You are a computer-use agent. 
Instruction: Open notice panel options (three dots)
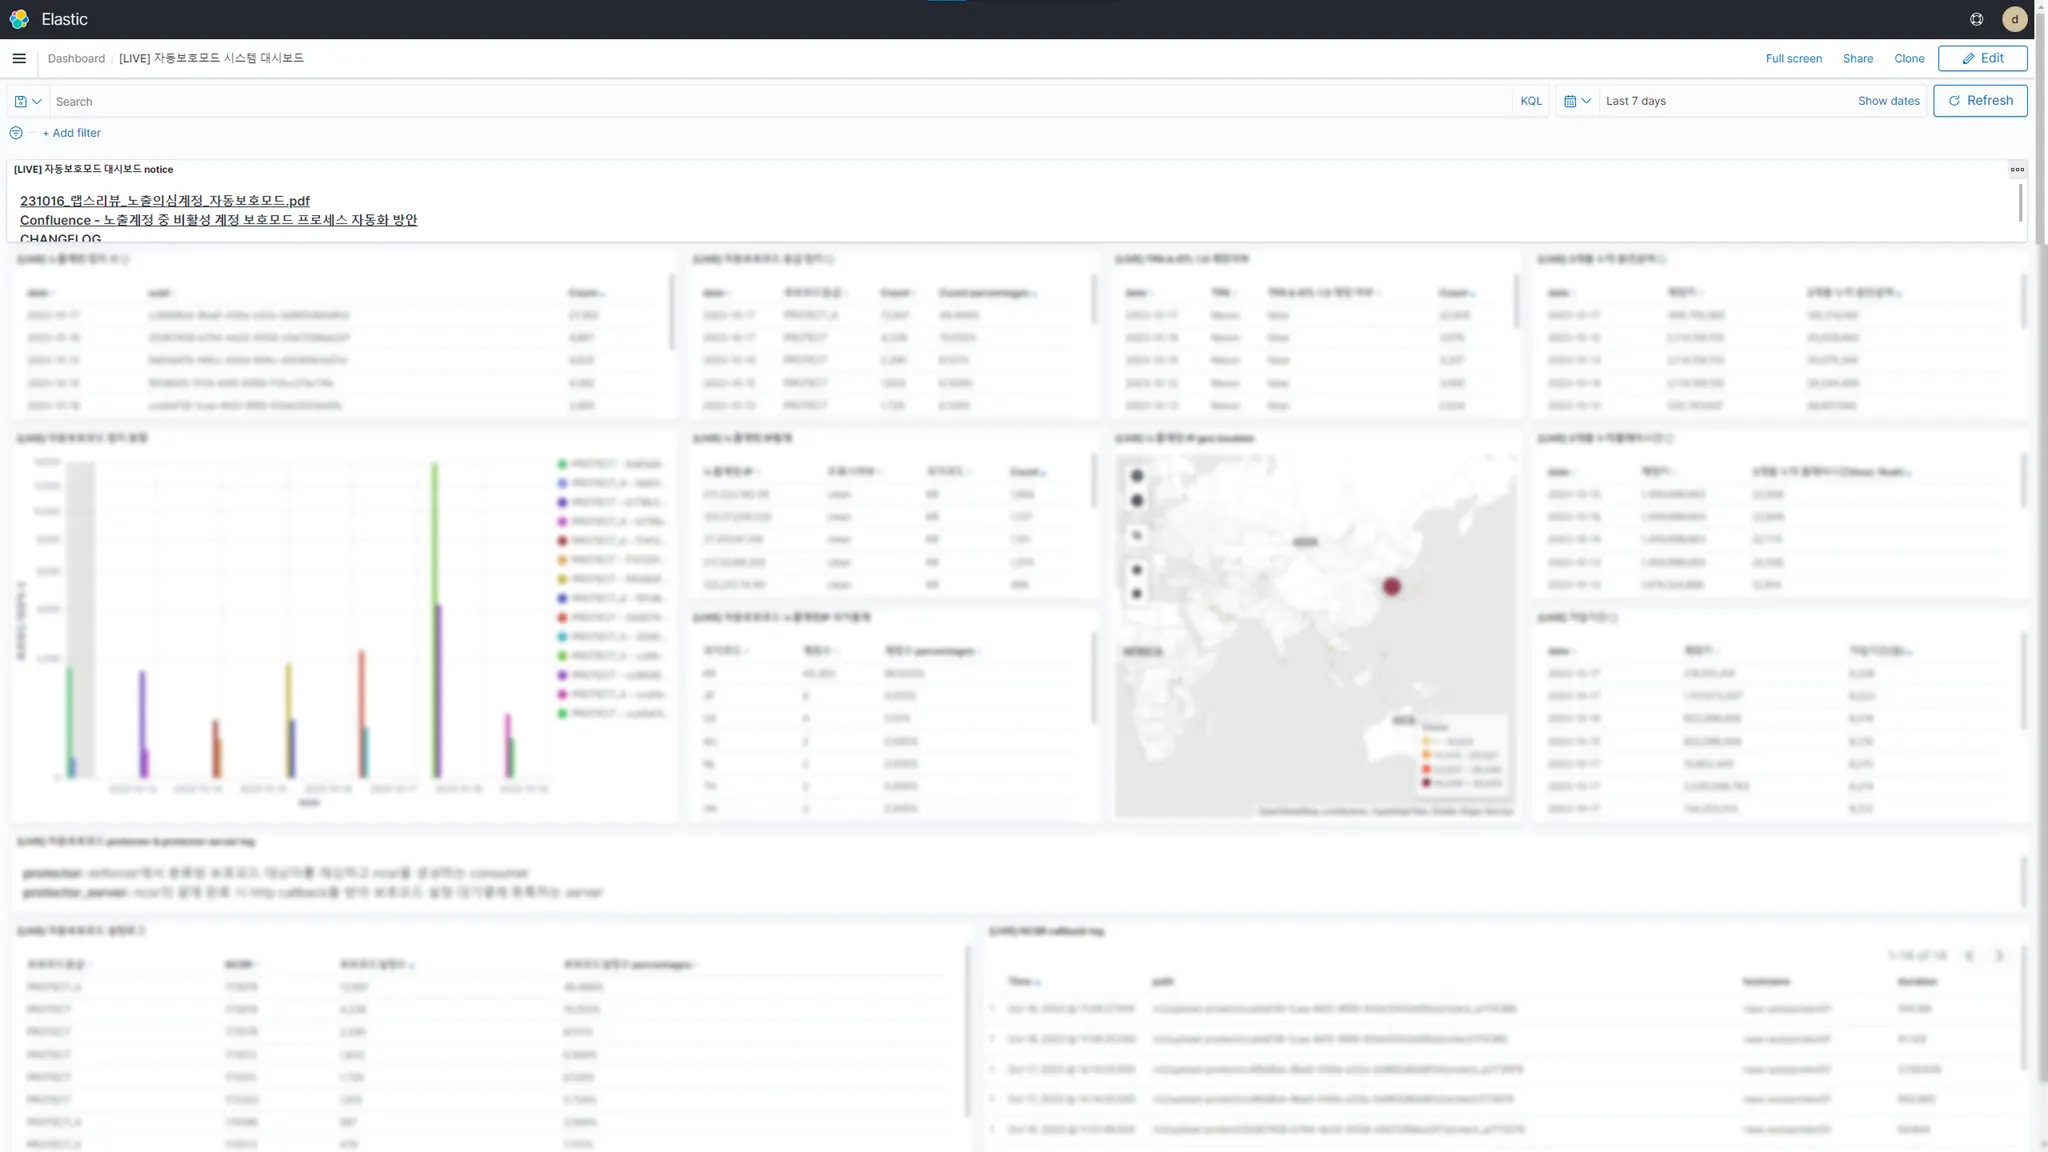(2017, 169)
